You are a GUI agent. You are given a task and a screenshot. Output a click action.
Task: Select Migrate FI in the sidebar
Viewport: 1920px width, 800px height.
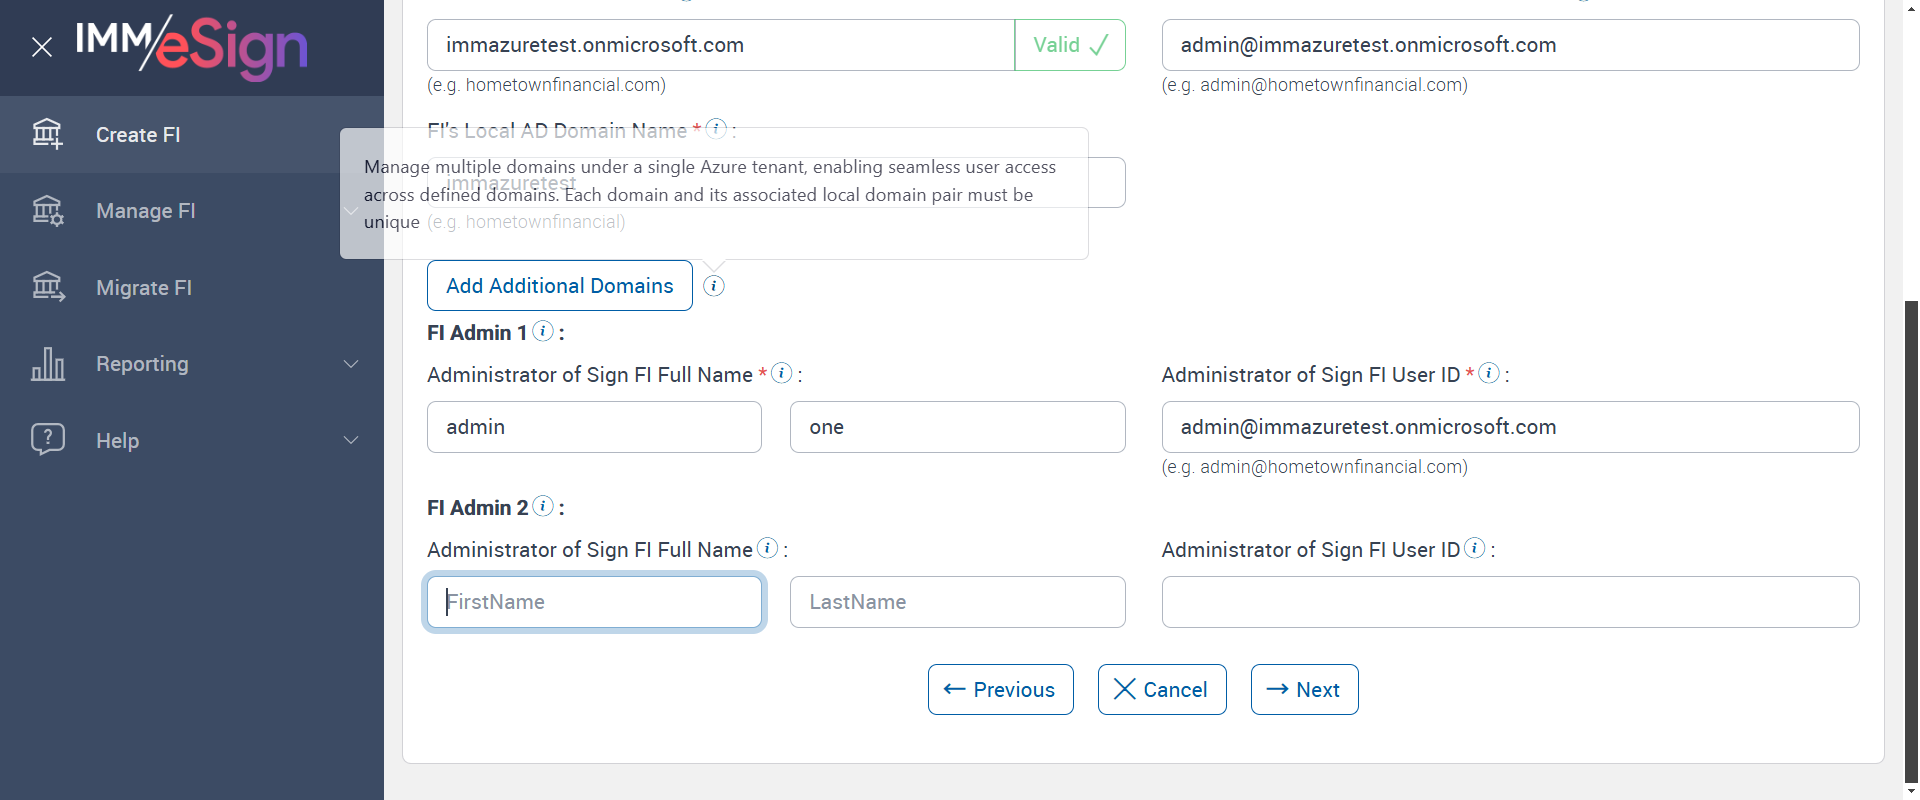[144, 288]
